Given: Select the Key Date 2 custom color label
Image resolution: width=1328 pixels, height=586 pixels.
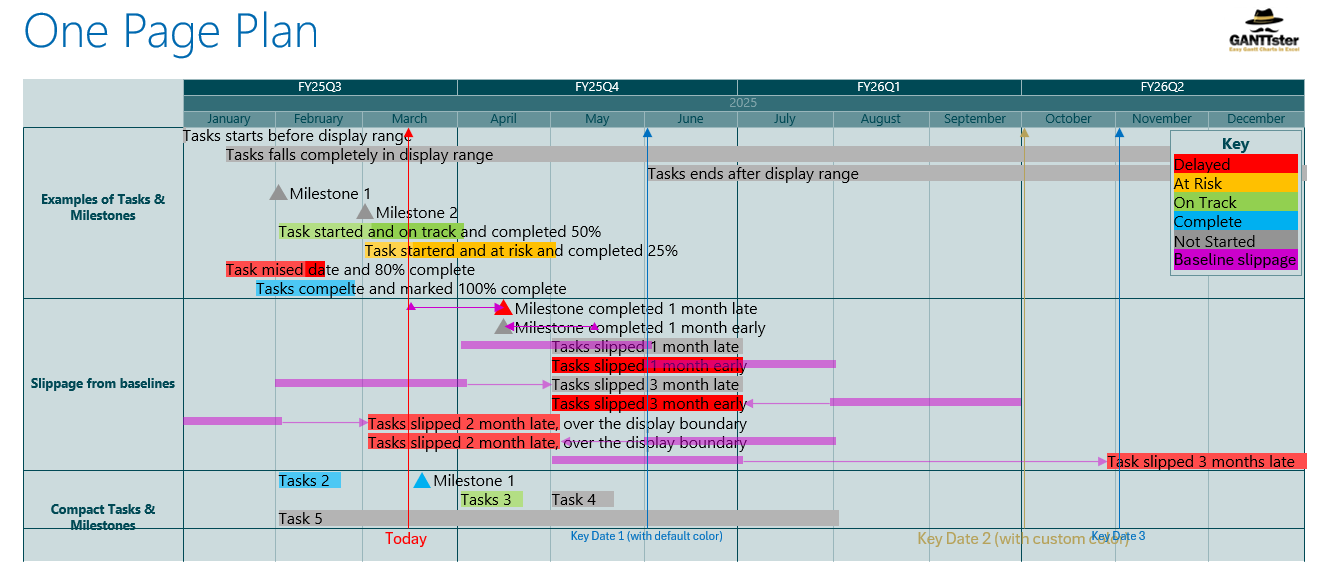Looking at the screenshot, I should [1022, 539].
